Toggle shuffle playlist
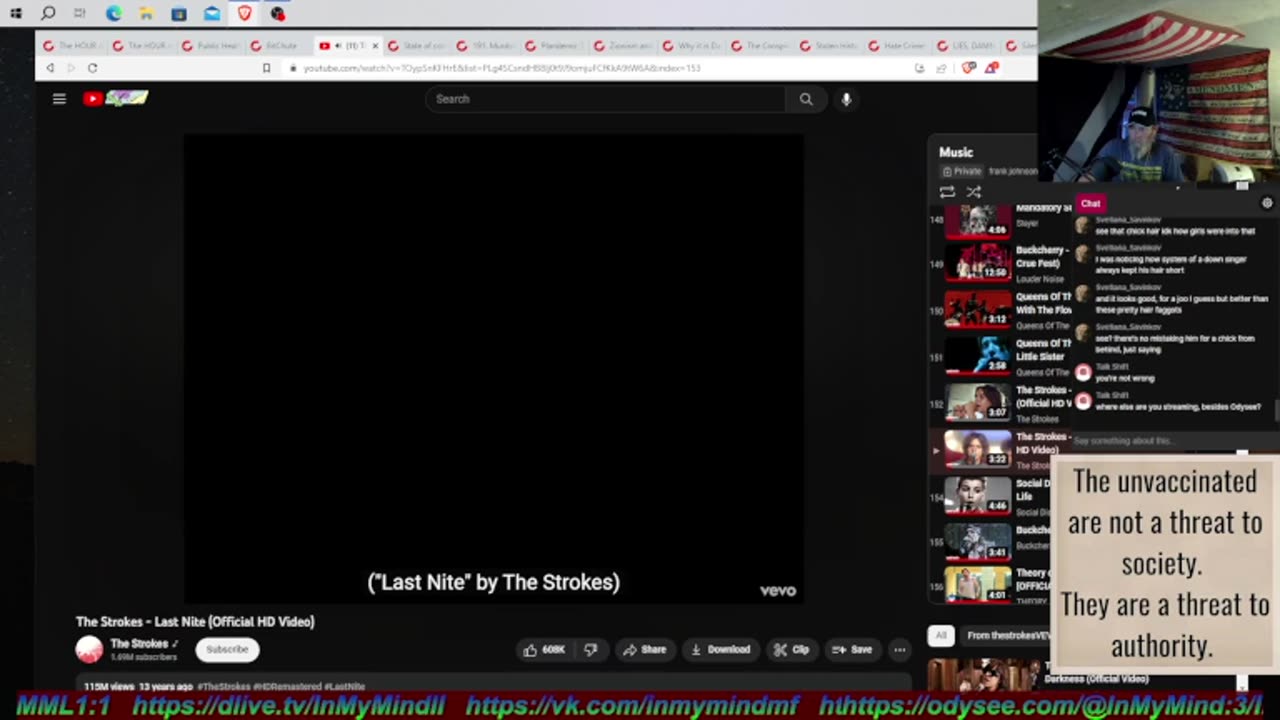The width and height of the screenshot is (1280, 720). tap(973, 192)
